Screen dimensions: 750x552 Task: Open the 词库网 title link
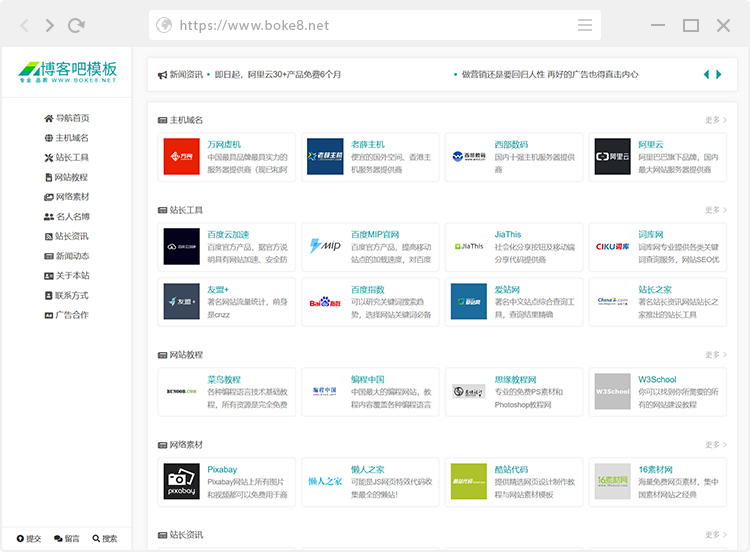tap(651, 234)
